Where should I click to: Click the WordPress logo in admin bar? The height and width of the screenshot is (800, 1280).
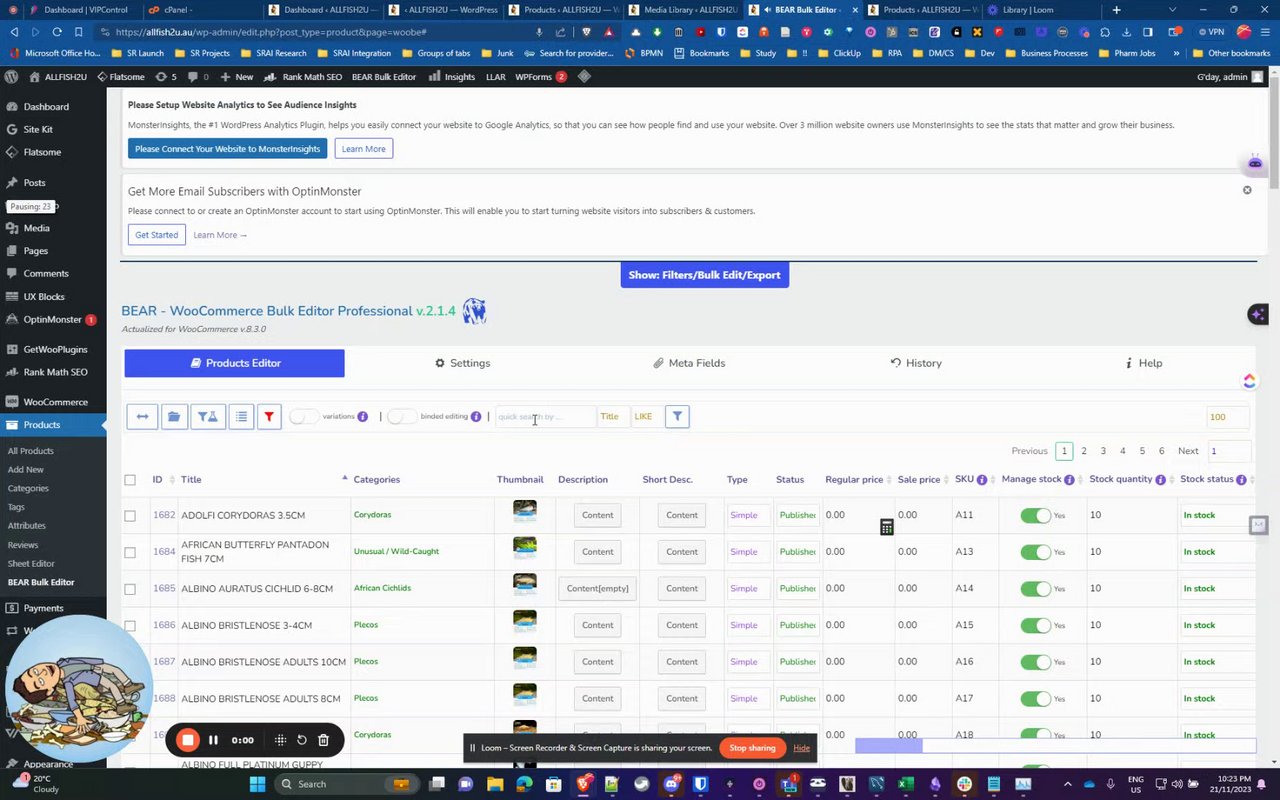11,77
